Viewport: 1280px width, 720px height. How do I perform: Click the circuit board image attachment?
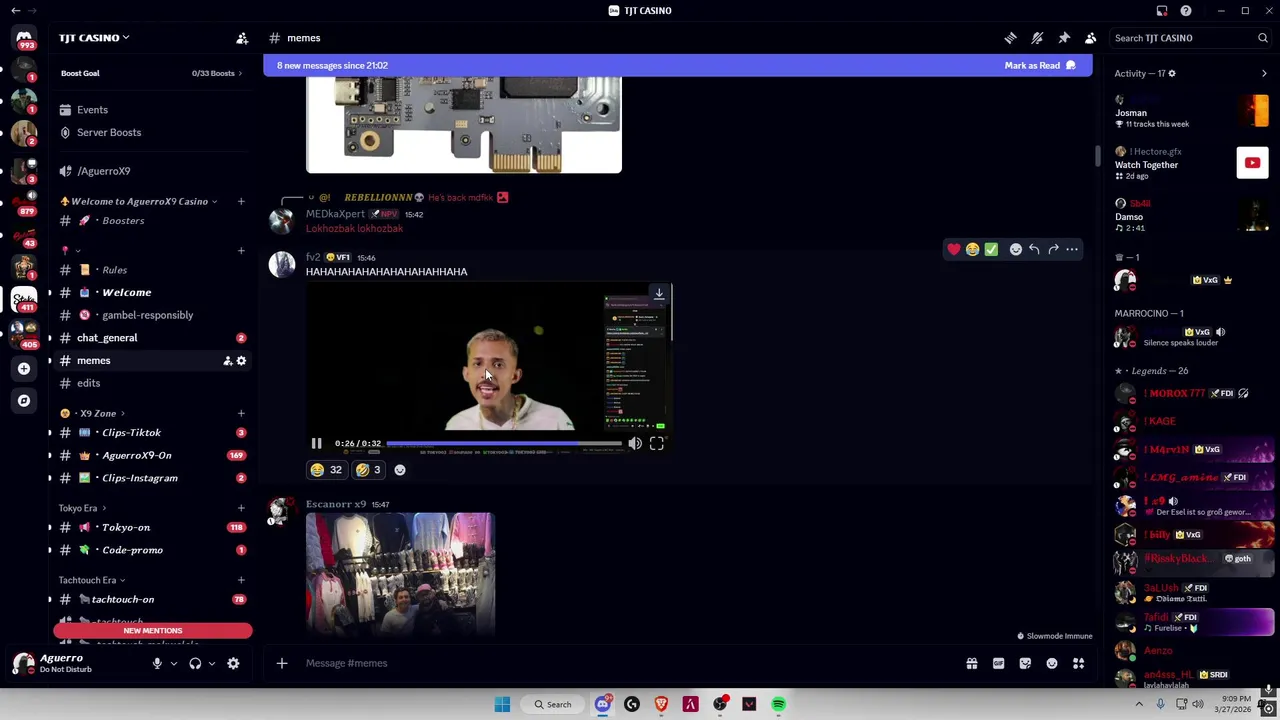click(464, 124)
